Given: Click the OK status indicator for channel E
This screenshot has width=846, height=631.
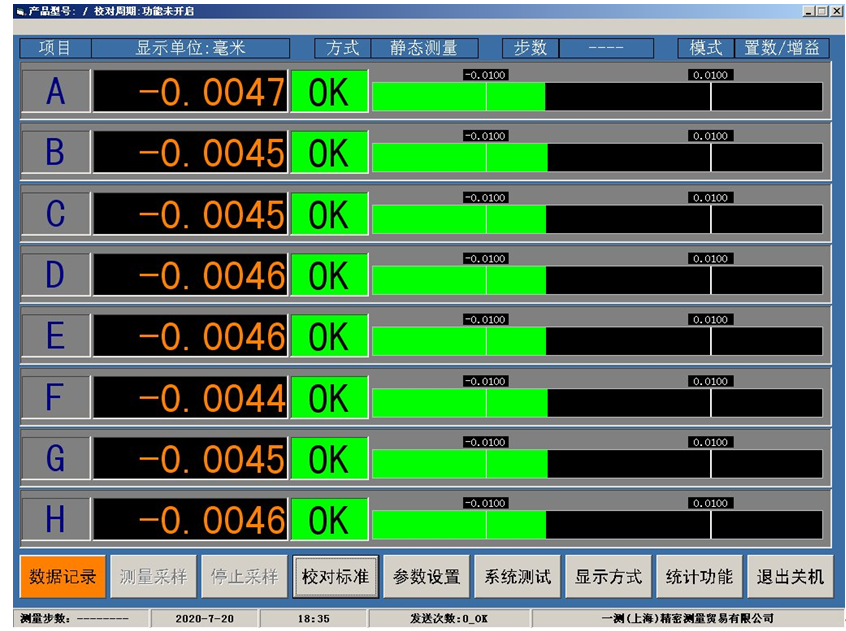Looking at the screenshot, I should [329, 337].
